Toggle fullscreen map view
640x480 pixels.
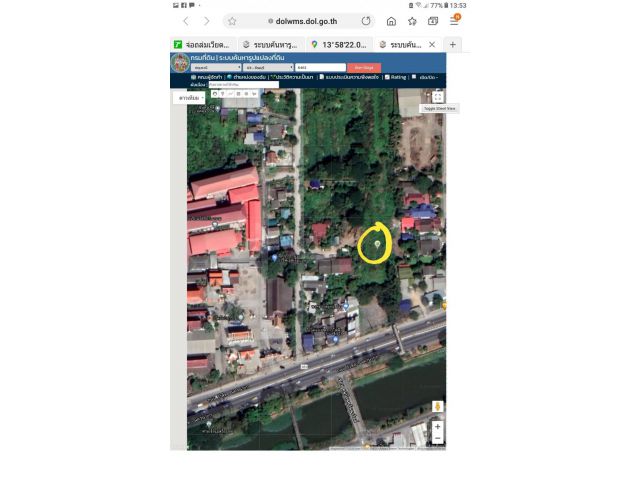tap(438, 97)
